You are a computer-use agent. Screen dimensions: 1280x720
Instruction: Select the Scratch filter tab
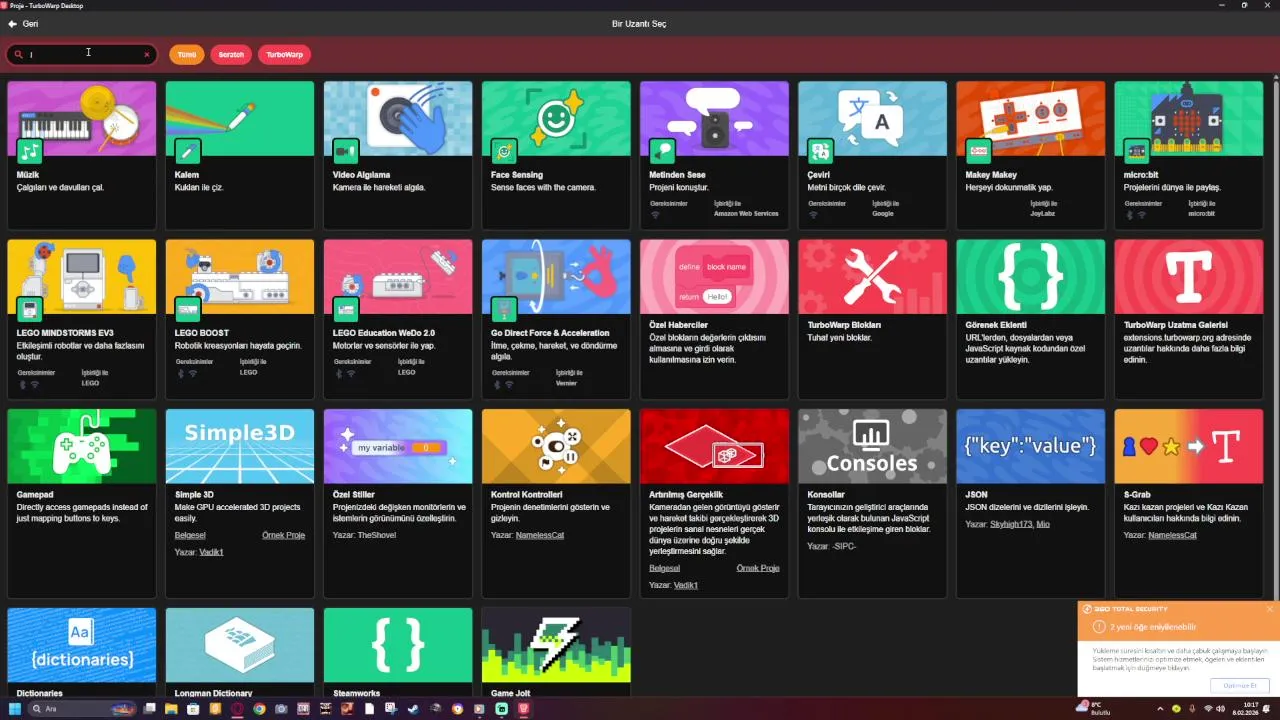point(231,55)
